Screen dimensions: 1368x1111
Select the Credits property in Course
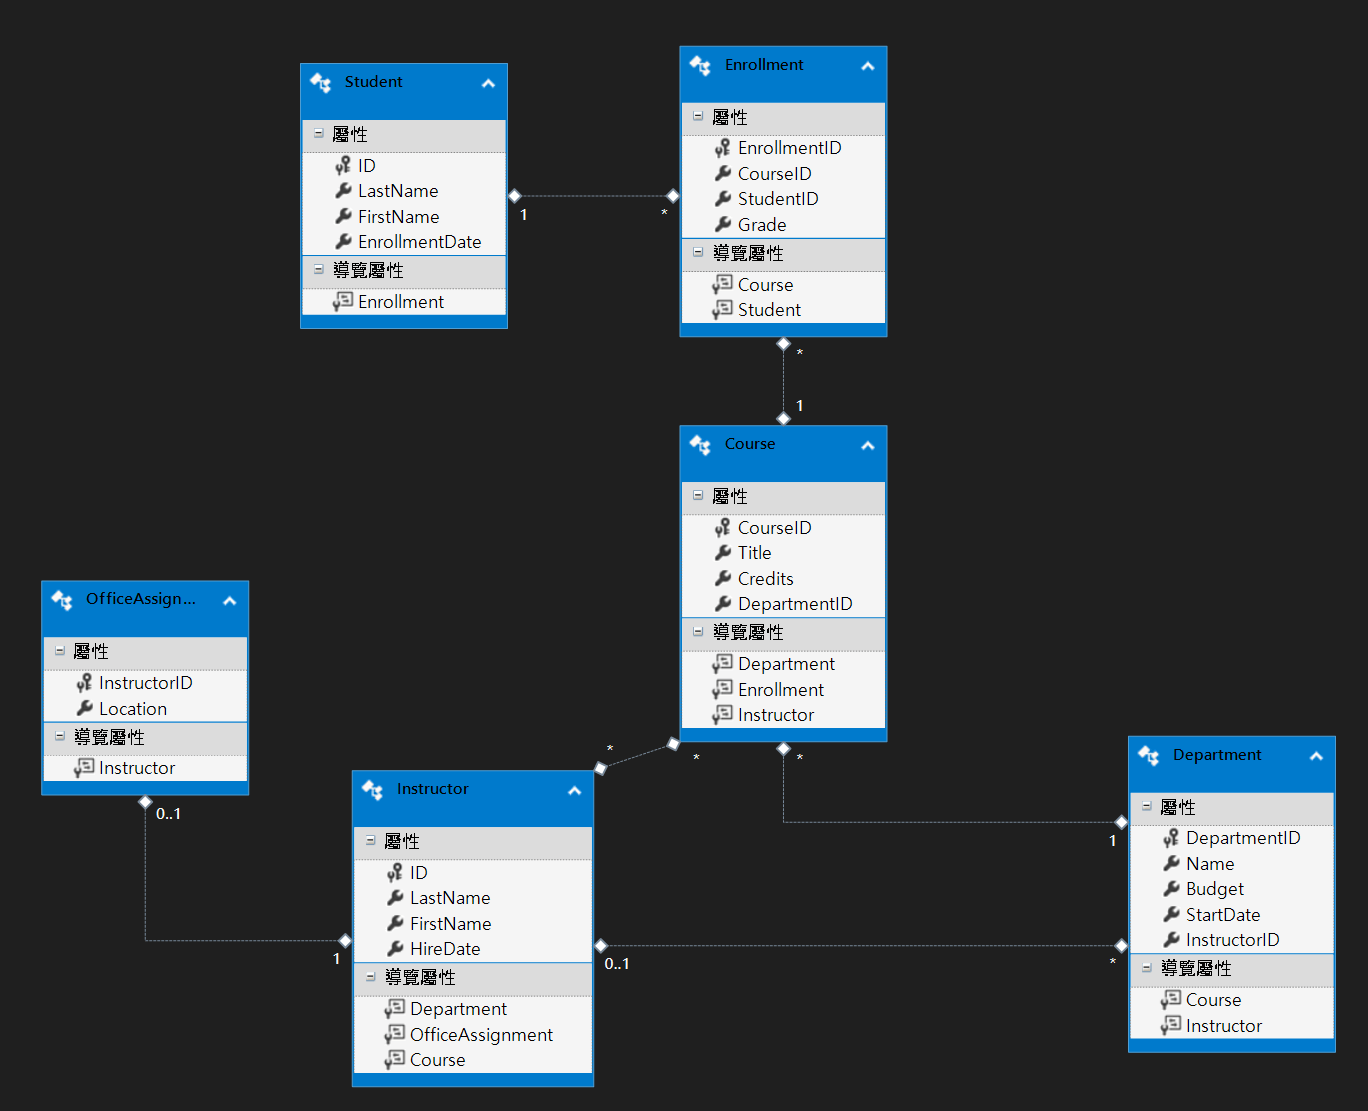(765, 579)
